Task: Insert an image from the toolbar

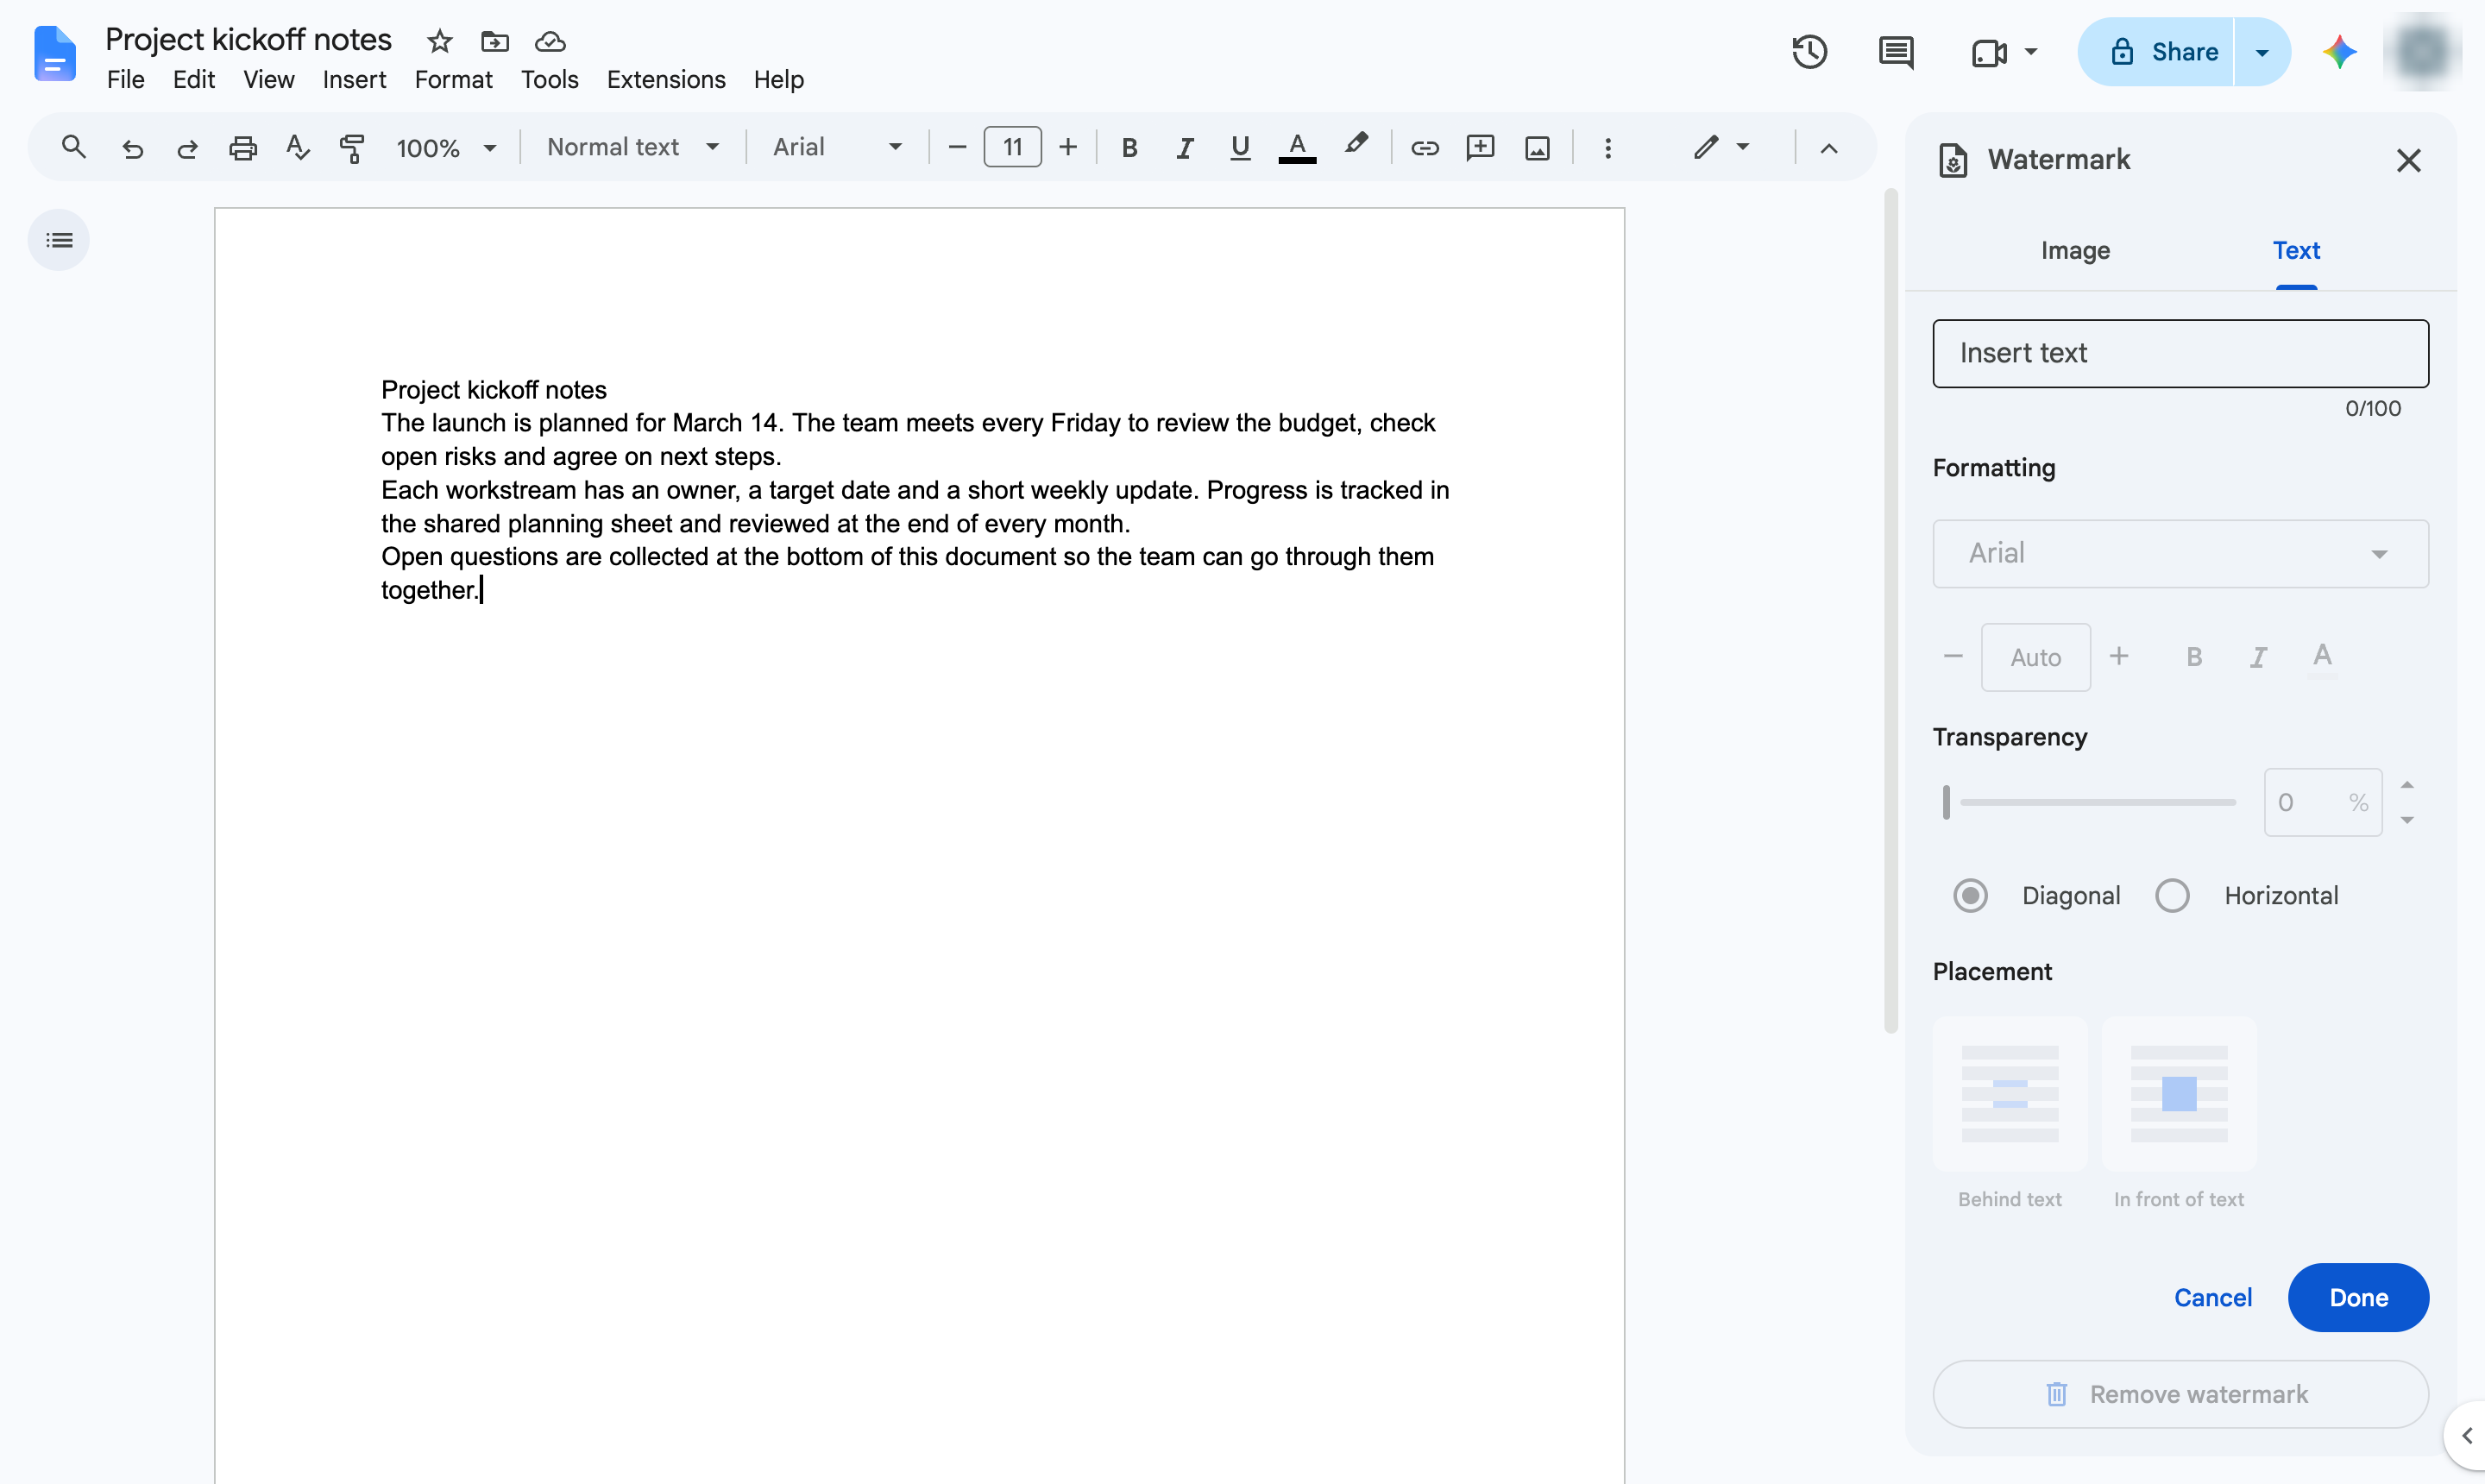Action: point(1537,148)
